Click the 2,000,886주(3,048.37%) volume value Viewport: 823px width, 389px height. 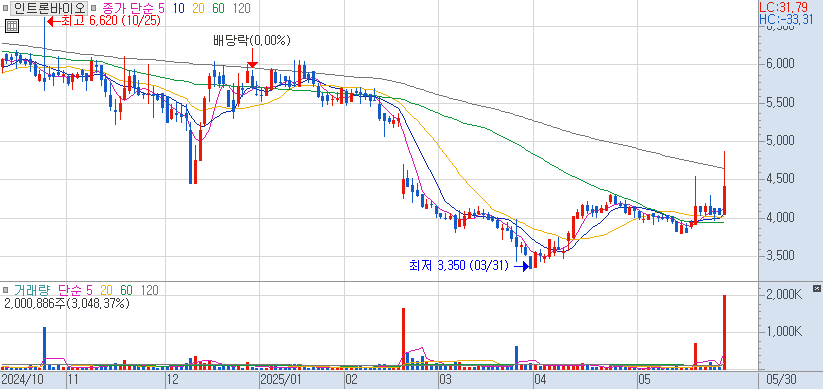67,303
